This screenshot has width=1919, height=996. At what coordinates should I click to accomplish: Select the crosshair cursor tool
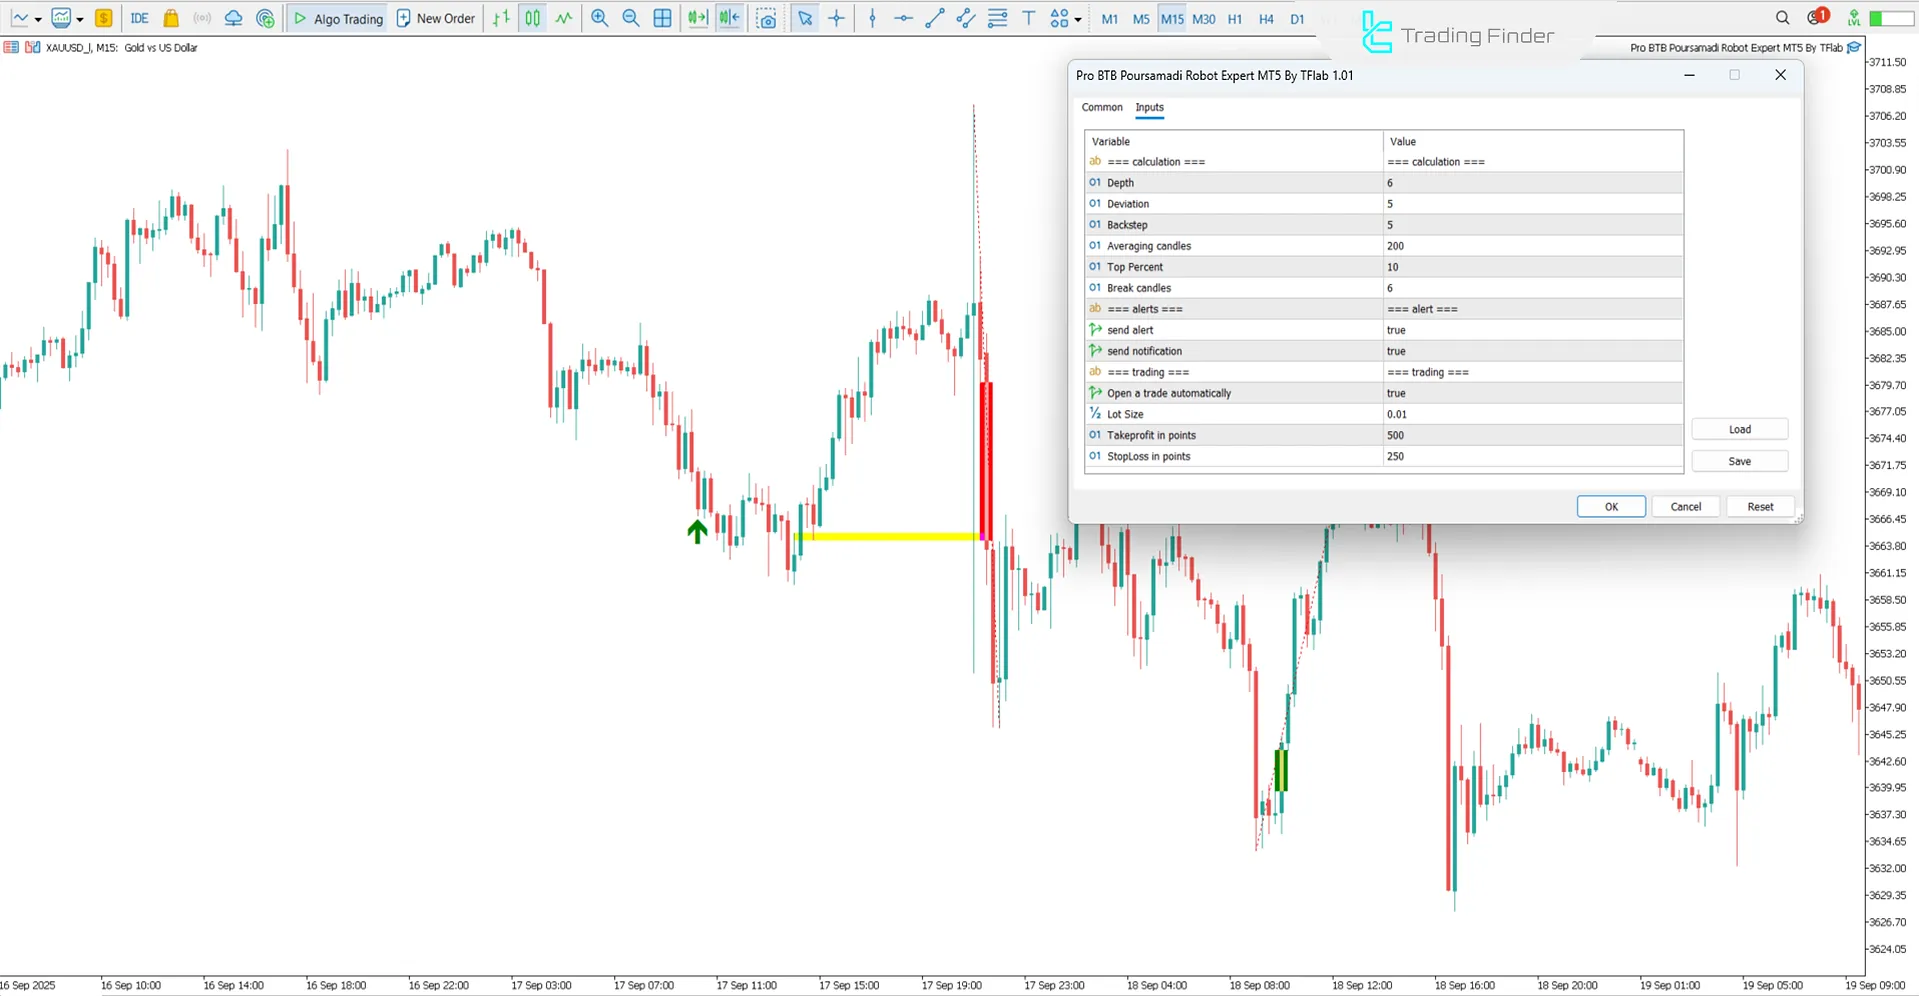coord(837,18)
